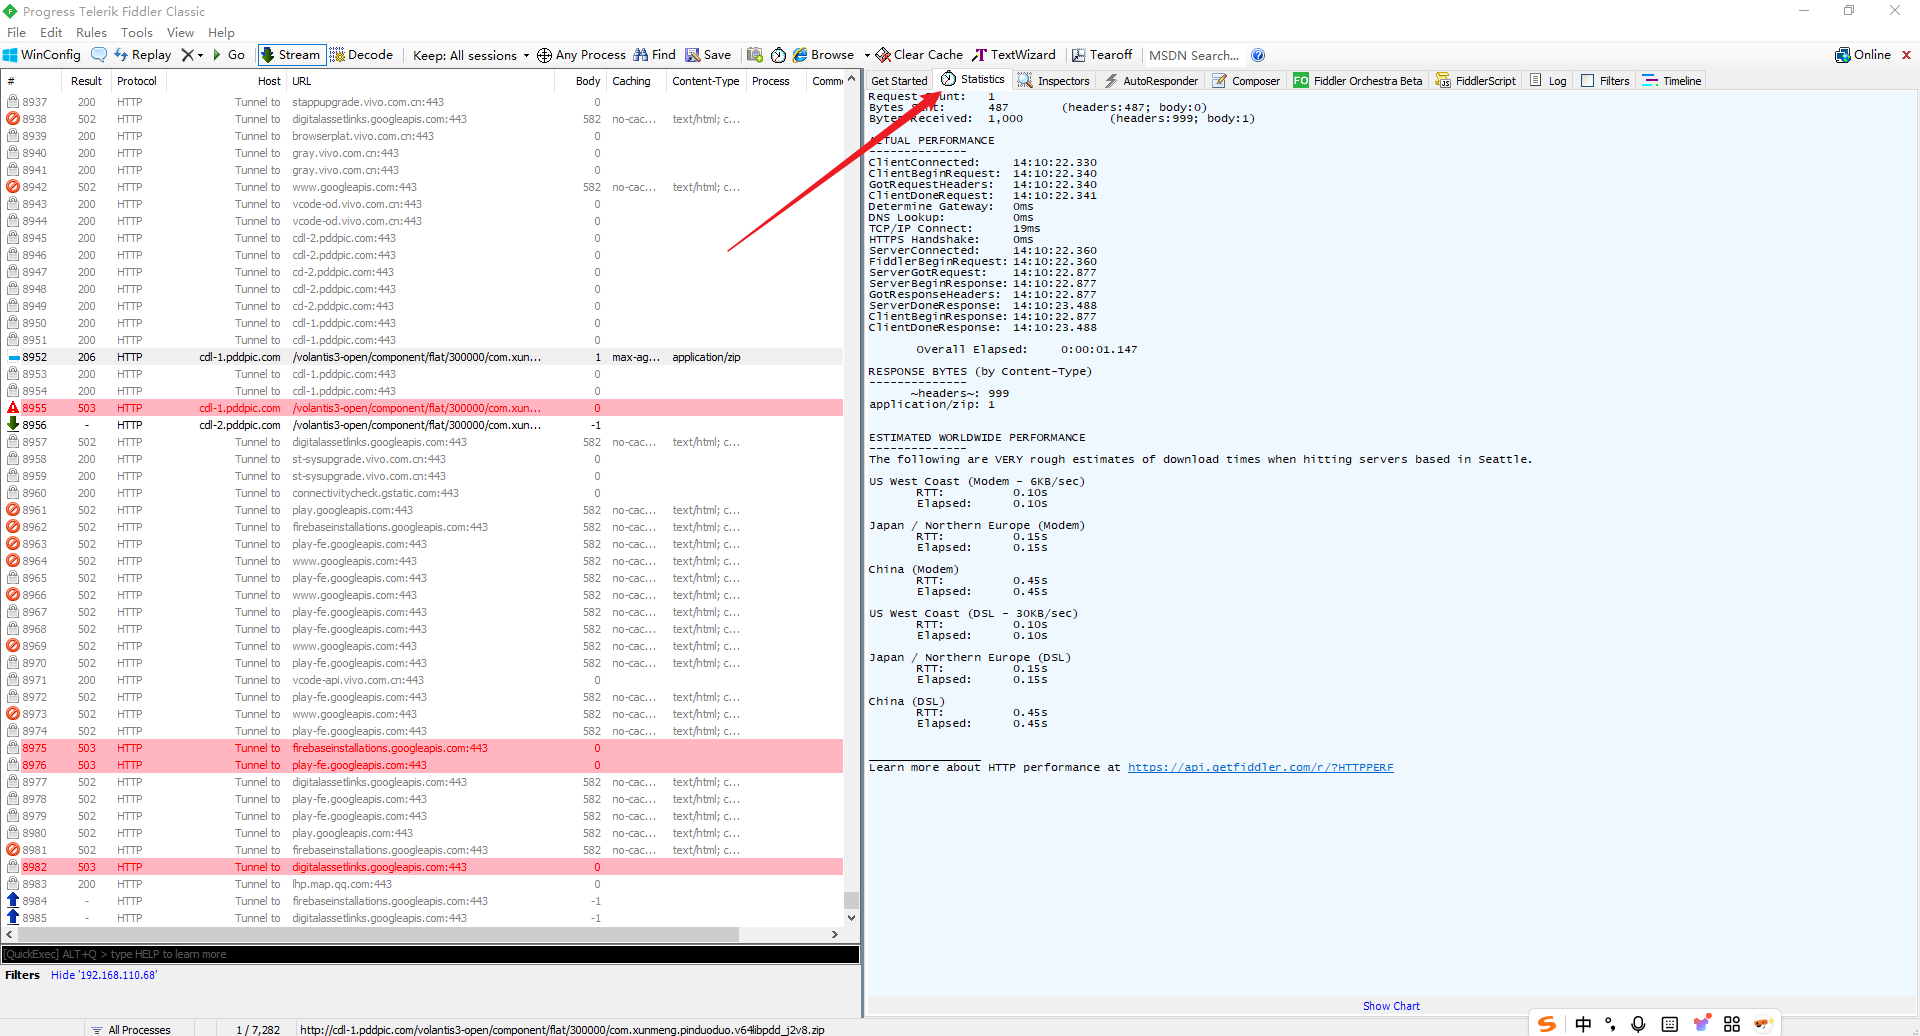Image resolution: width=1920 pixels, height=1036 pixels.
Task: Switch to the Inspectors tab
Action: click(x=1053, y=80)
